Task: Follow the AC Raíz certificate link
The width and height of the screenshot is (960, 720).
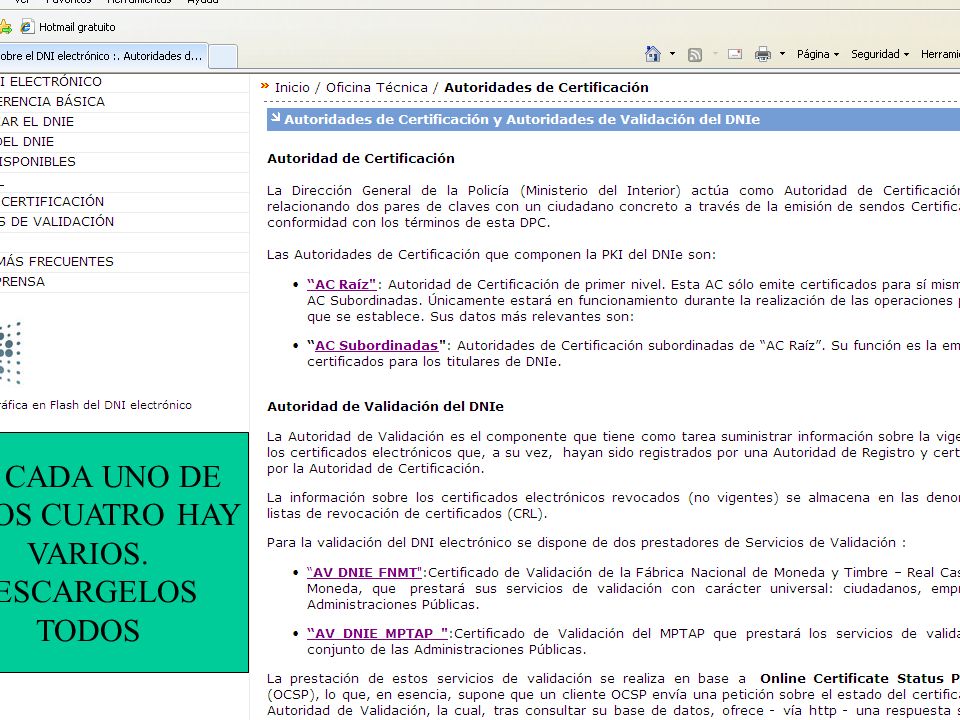Action: click(x=342, y=285)
